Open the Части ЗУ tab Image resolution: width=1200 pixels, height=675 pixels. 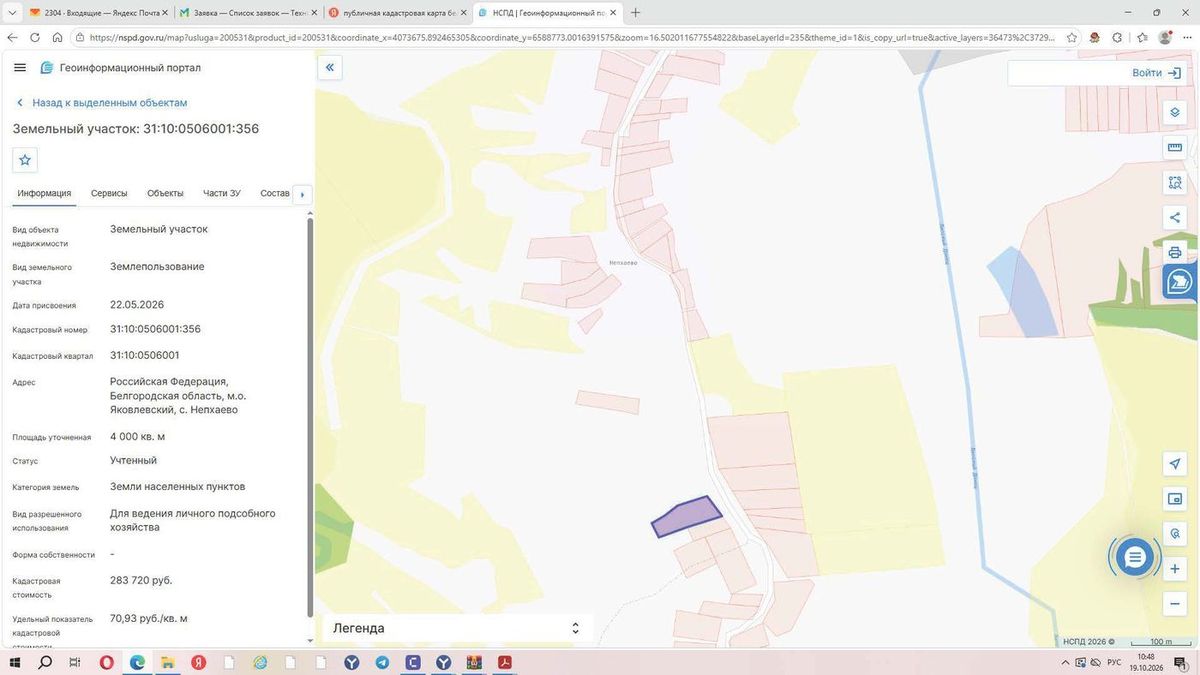[x=222, y=193]
